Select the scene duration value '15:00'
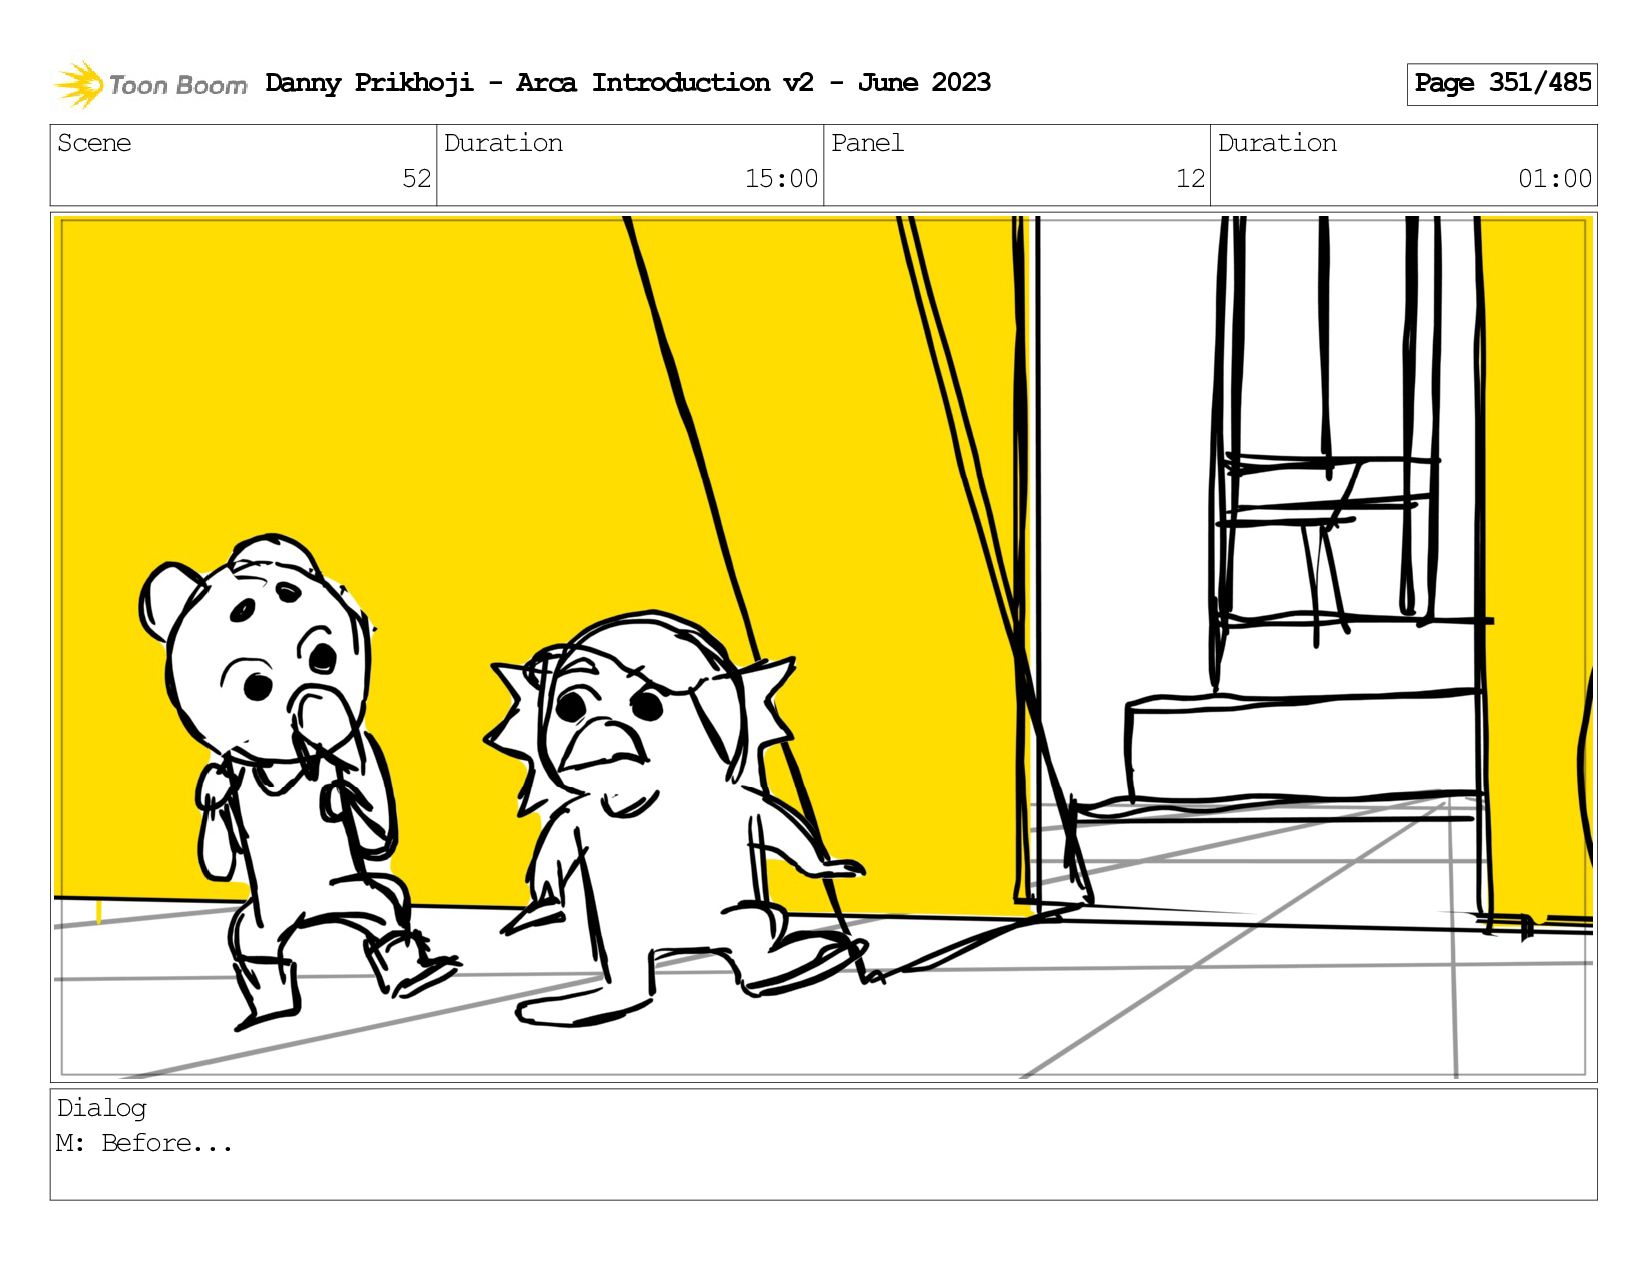 click(781, 179)
